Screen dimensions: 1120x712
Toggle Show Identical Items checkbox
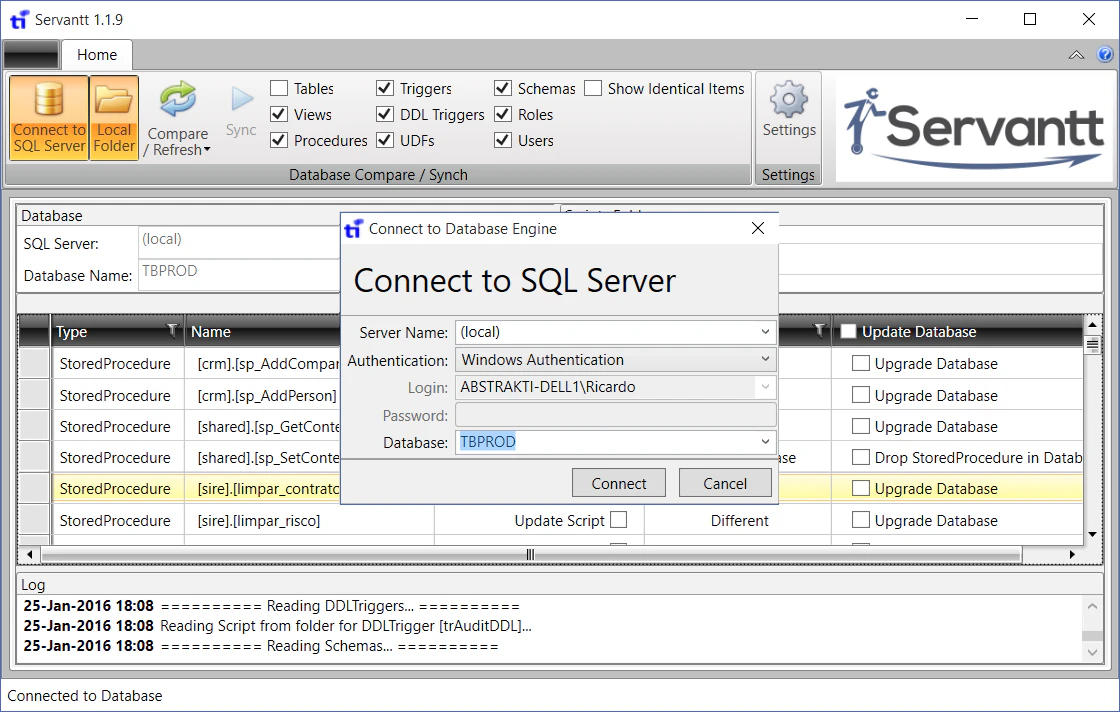[x=593, y=89]
